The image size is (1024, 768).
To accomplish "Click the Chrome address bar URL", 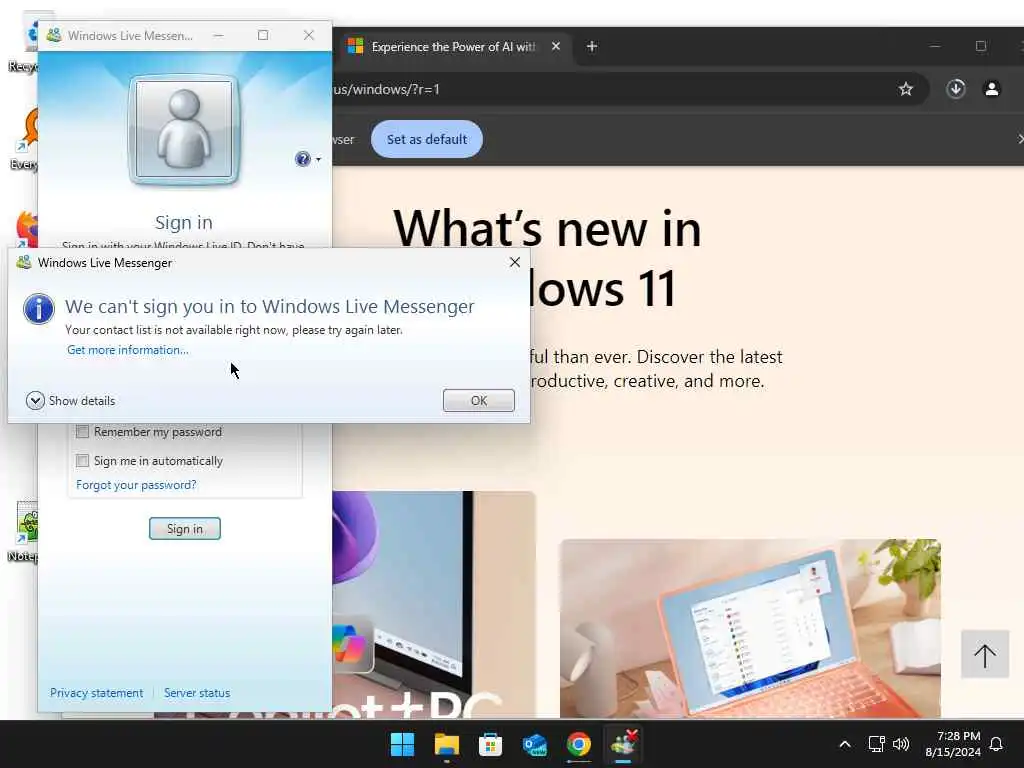I will (385, 89).
